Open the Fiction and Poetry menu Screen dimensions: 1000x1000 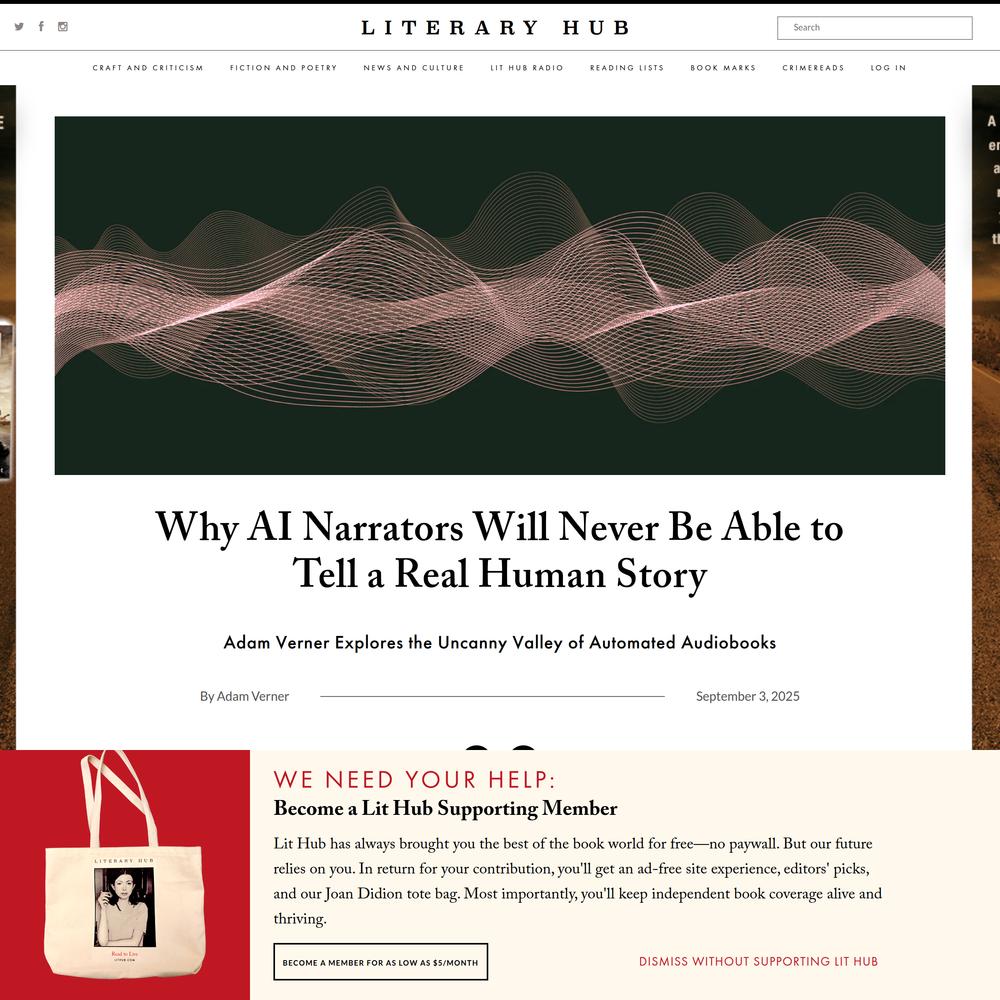(x=283, y=68)
